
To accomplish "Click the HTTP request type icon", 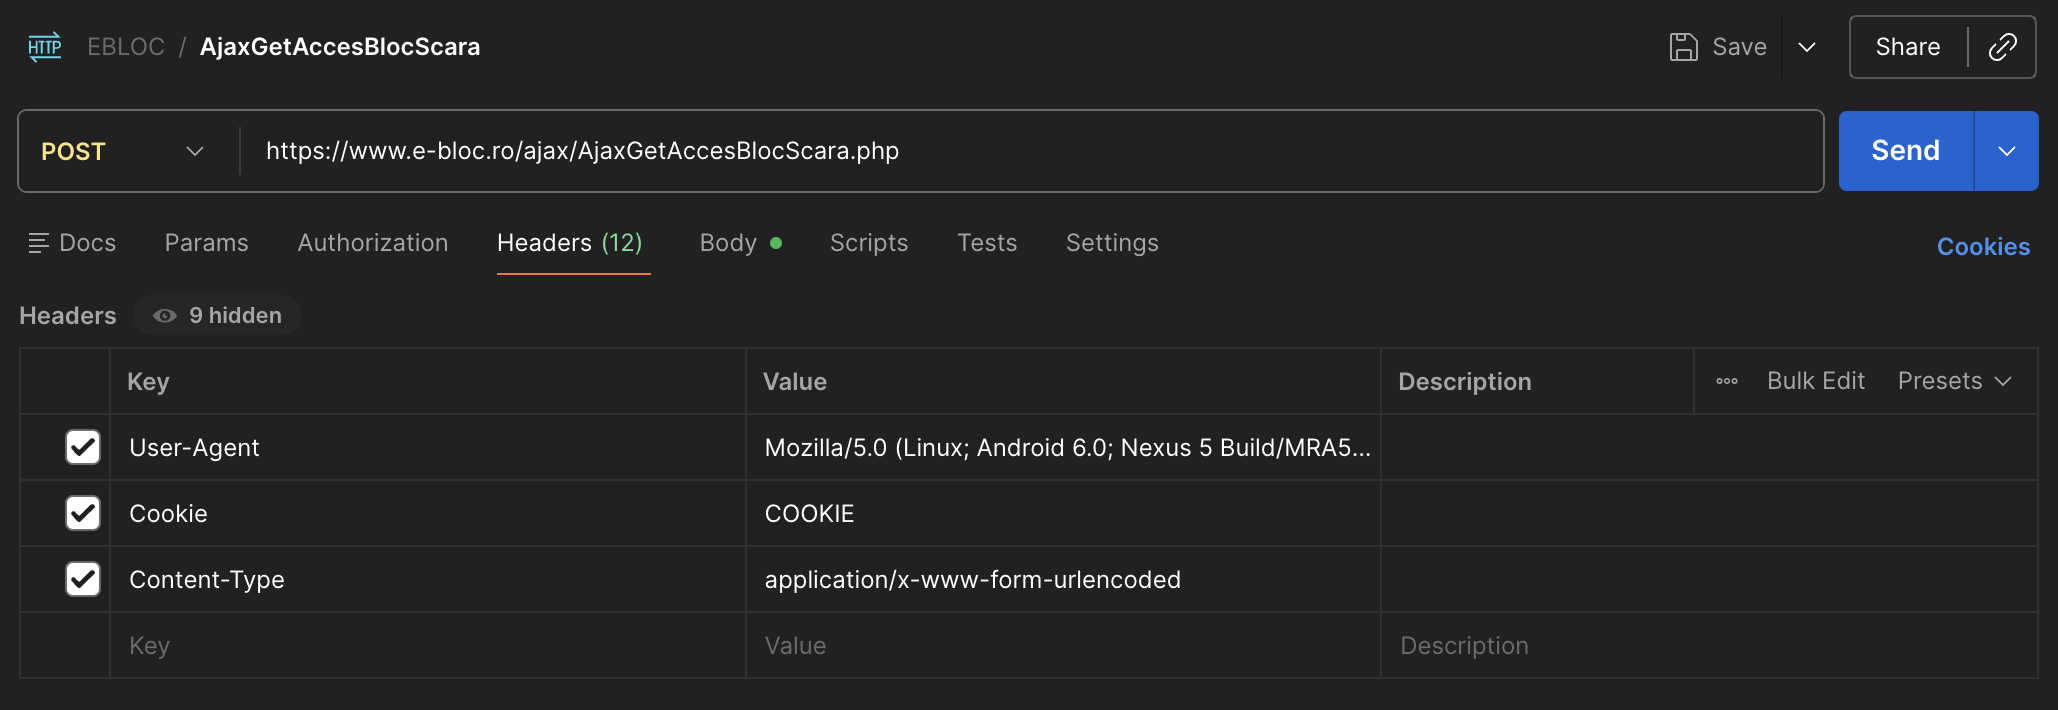I will [45, 47].
